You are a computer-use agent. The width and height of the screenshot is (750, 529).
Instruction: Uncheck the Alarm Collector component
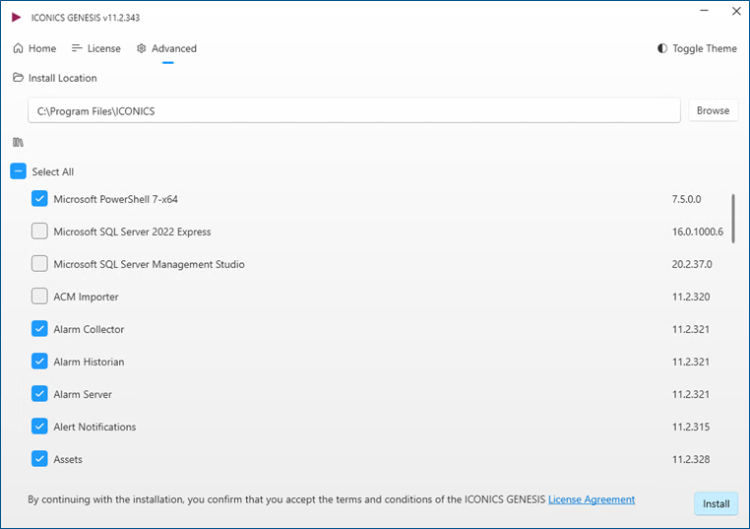(39, 329)
